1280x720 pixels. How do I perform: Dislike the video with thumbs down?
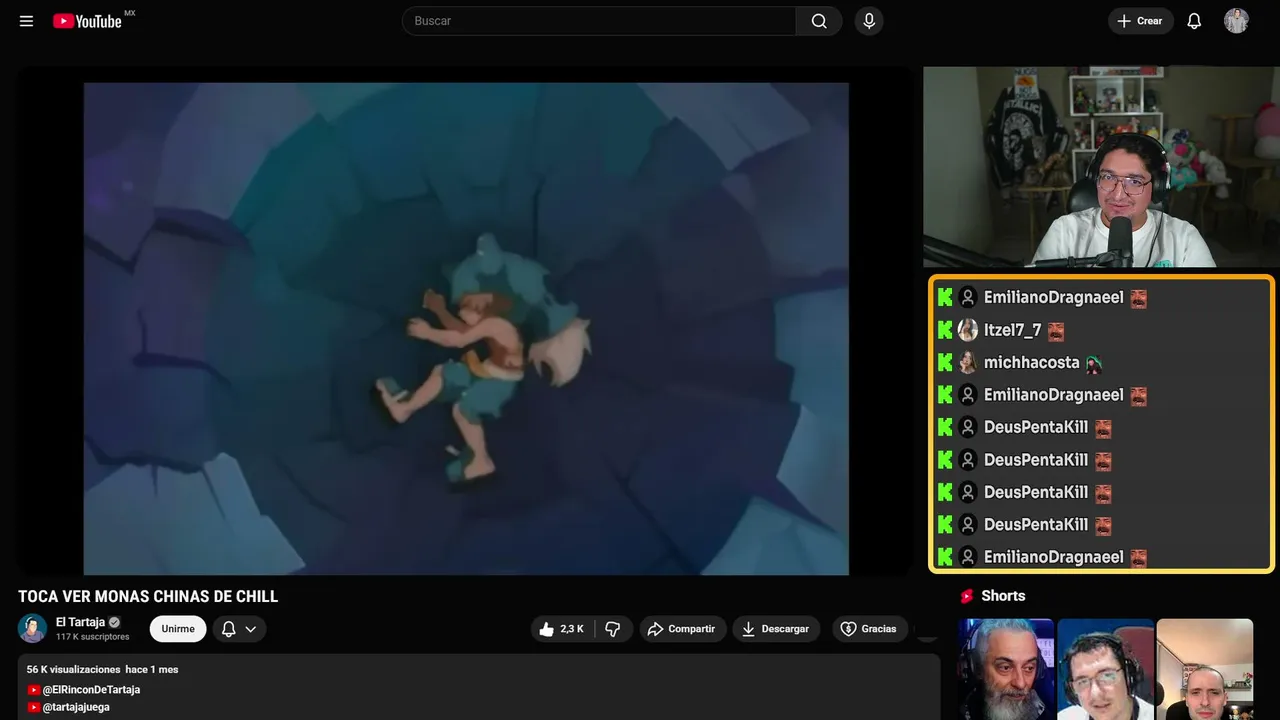pyautogui.click(x=613, y=629)
